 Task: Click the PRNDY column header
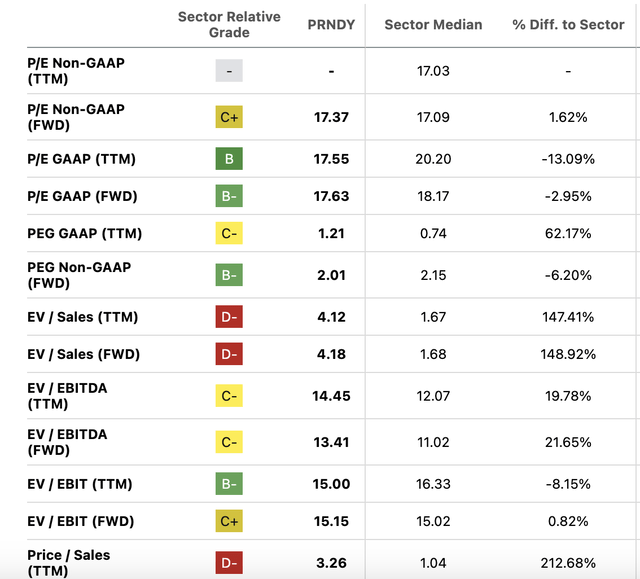[x=330, y=24]
